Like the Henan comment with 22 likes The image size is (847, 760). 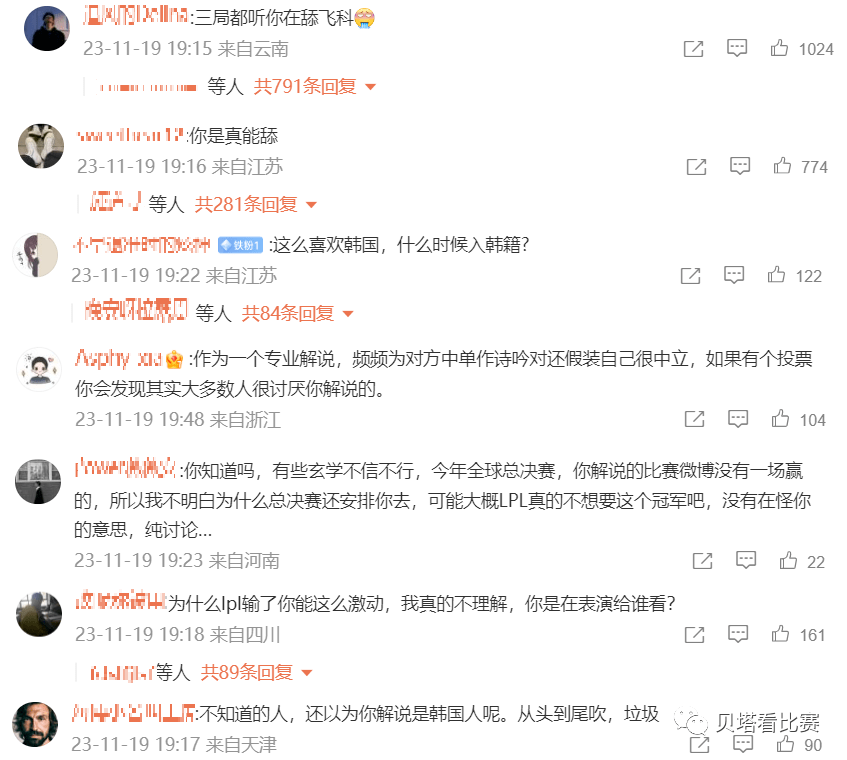pyautogui.click(x=788, y=561)
